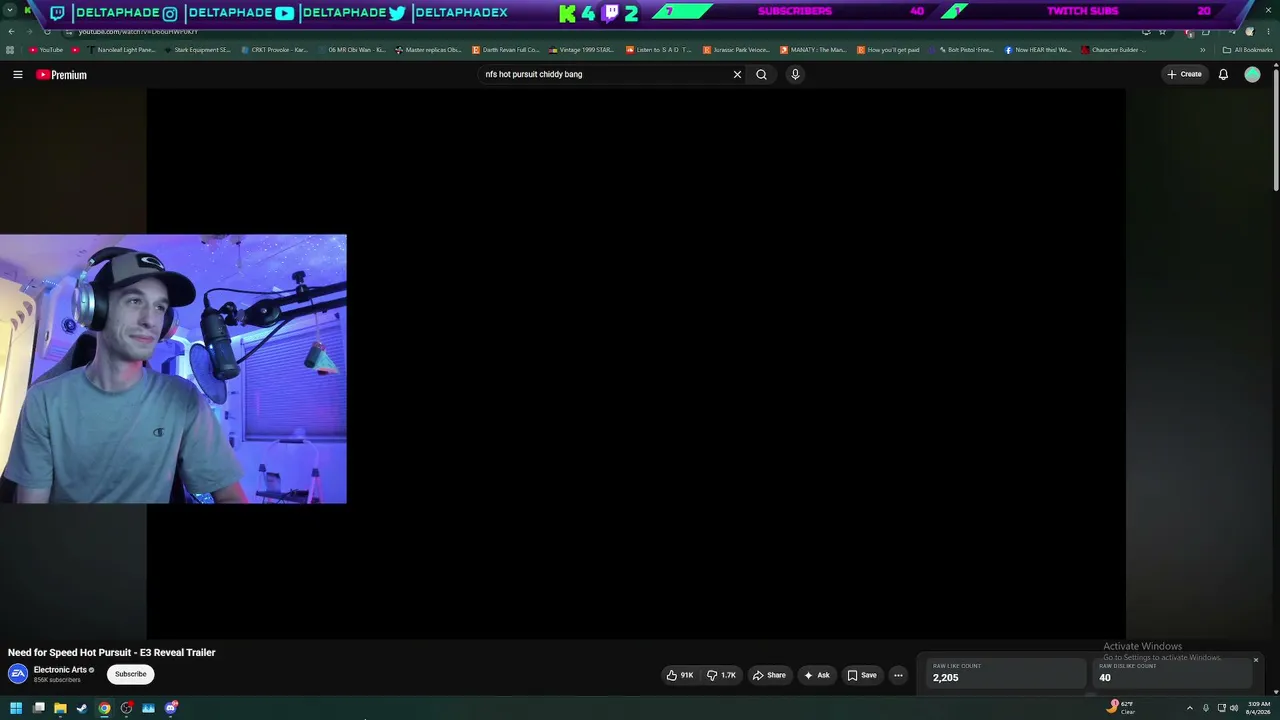Click the raw like count 2,205
The height and width of the screenshot is (720, 1280).
tap(945, 677)
